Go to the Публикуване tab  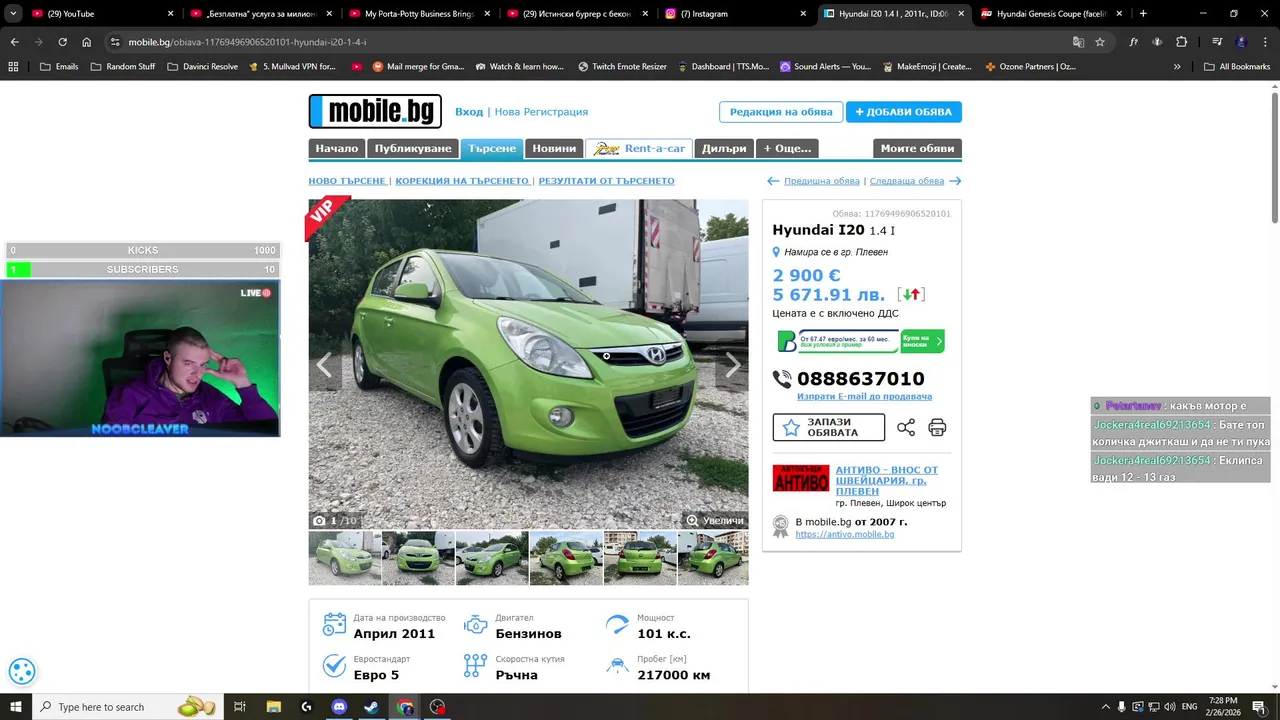(413, 148)
